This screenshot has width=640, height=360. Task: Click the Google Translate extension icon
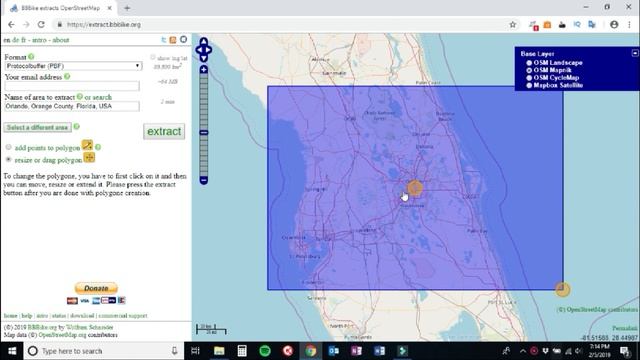point(592,25)
